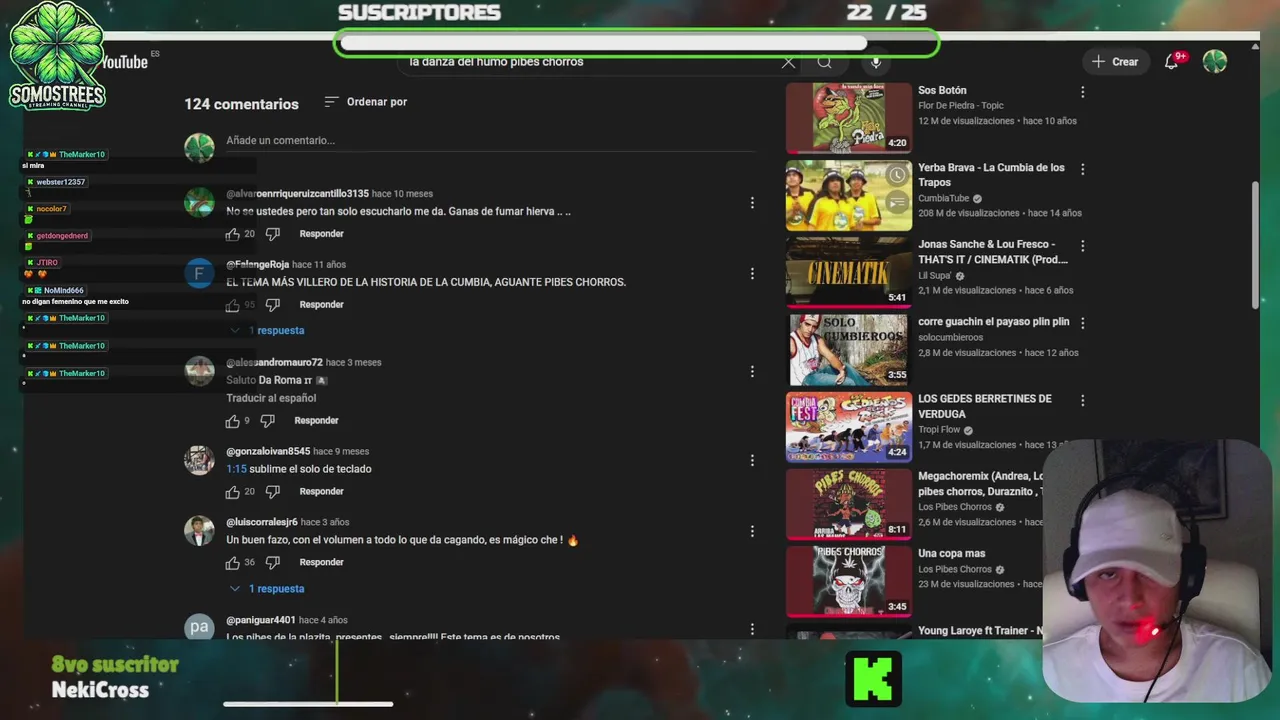Like the comment about fumar hierva
This screenshot has width=1280, height=720.
coord(232,234)
